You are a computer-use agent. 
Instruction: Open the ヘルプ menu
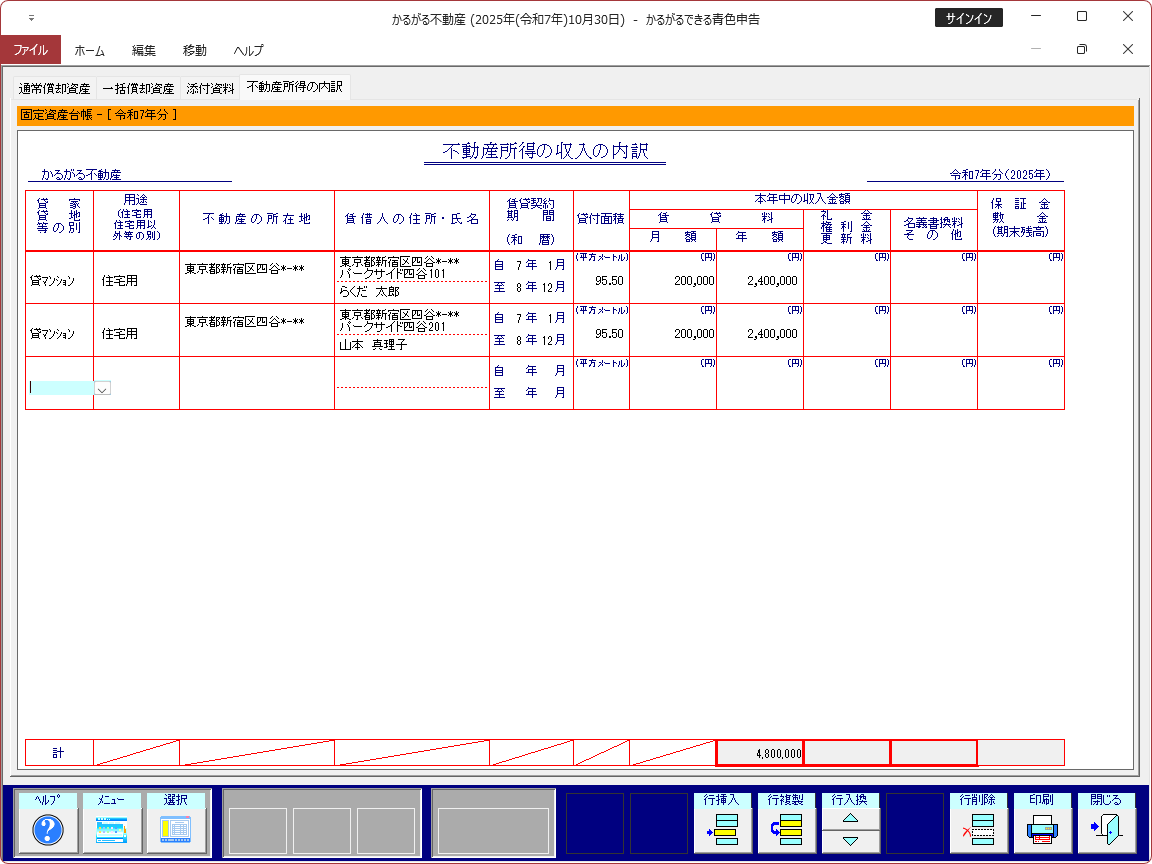click(248, 50)
